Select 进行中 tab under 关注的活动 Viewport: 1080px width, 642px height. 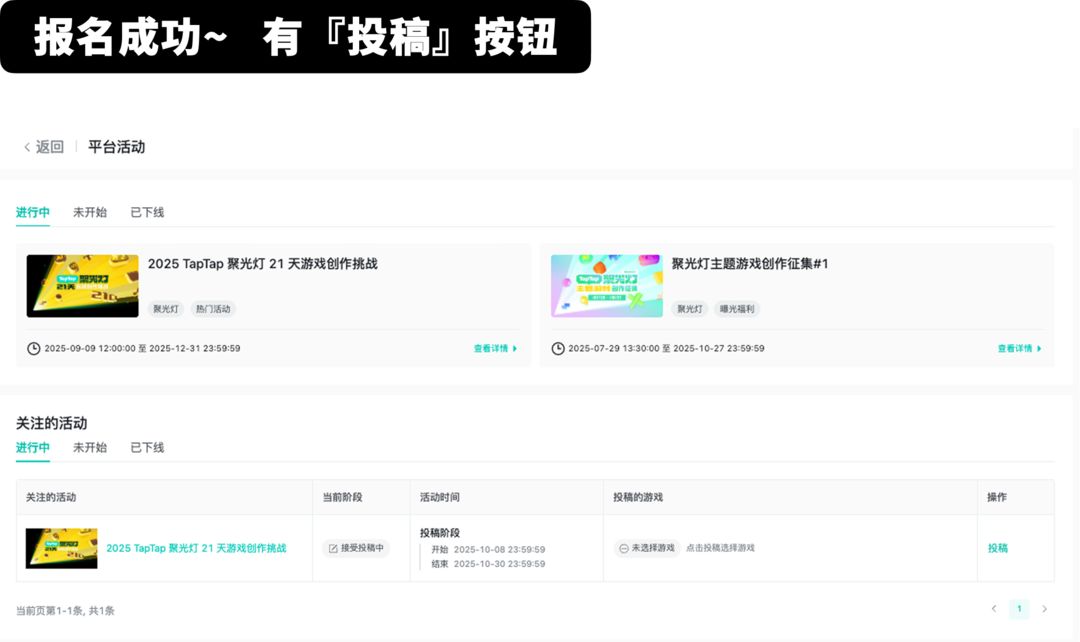pyautogui.click(x=32, y=448)
